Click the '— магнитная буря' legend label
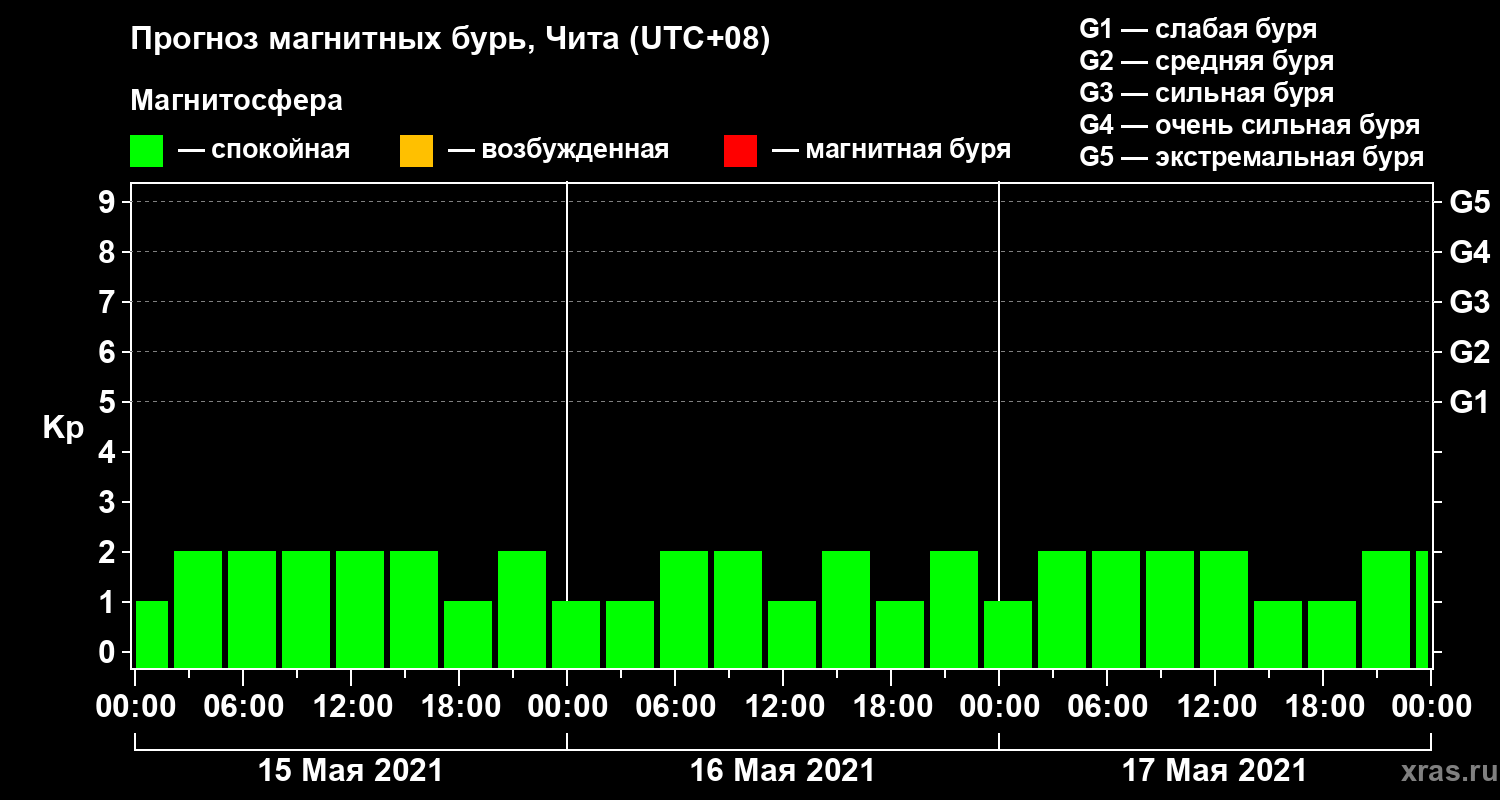 (891, 150)
